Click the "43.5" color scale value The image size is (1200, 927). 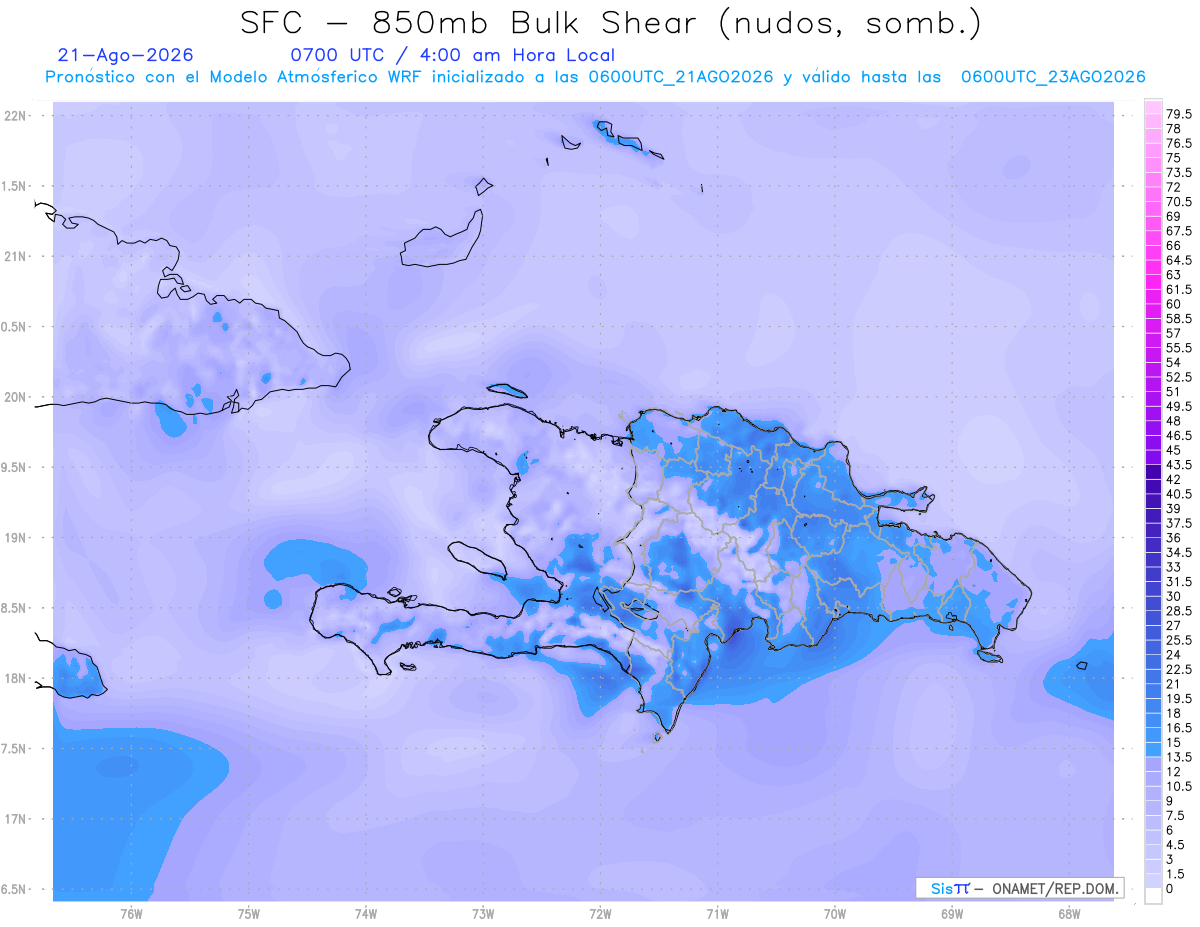point(1178,465)
